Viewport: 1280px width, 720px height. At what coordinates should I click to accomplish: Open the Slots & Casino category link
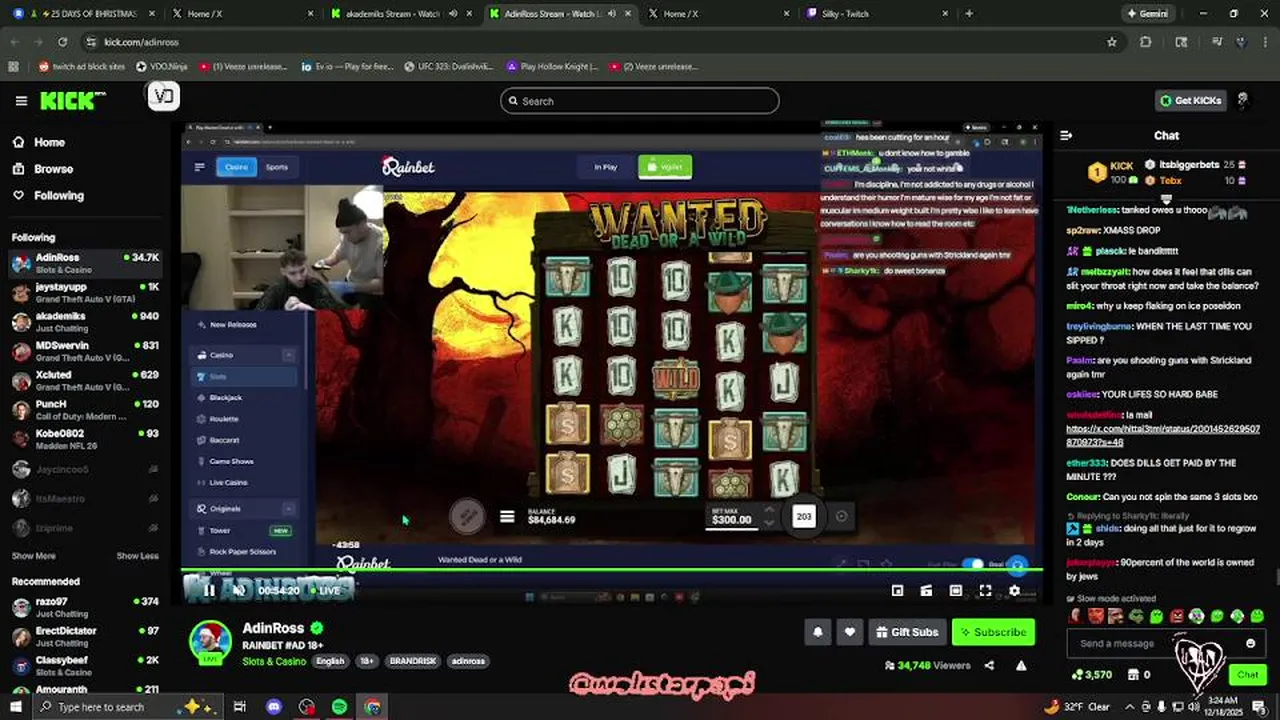(274, 661)
